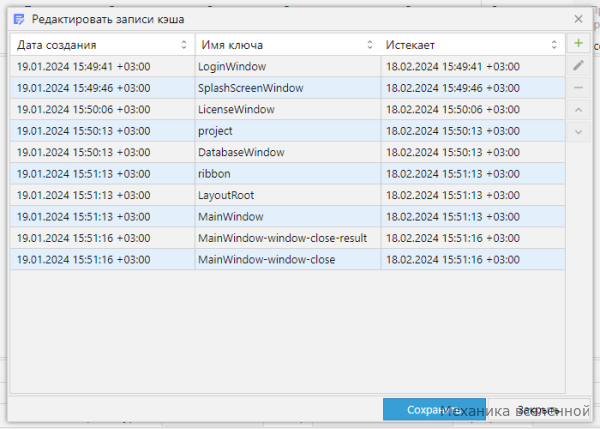The height and width of the screenshot is (429, 600).
Task: Close the cache records editor dialog
Action: 578,19
